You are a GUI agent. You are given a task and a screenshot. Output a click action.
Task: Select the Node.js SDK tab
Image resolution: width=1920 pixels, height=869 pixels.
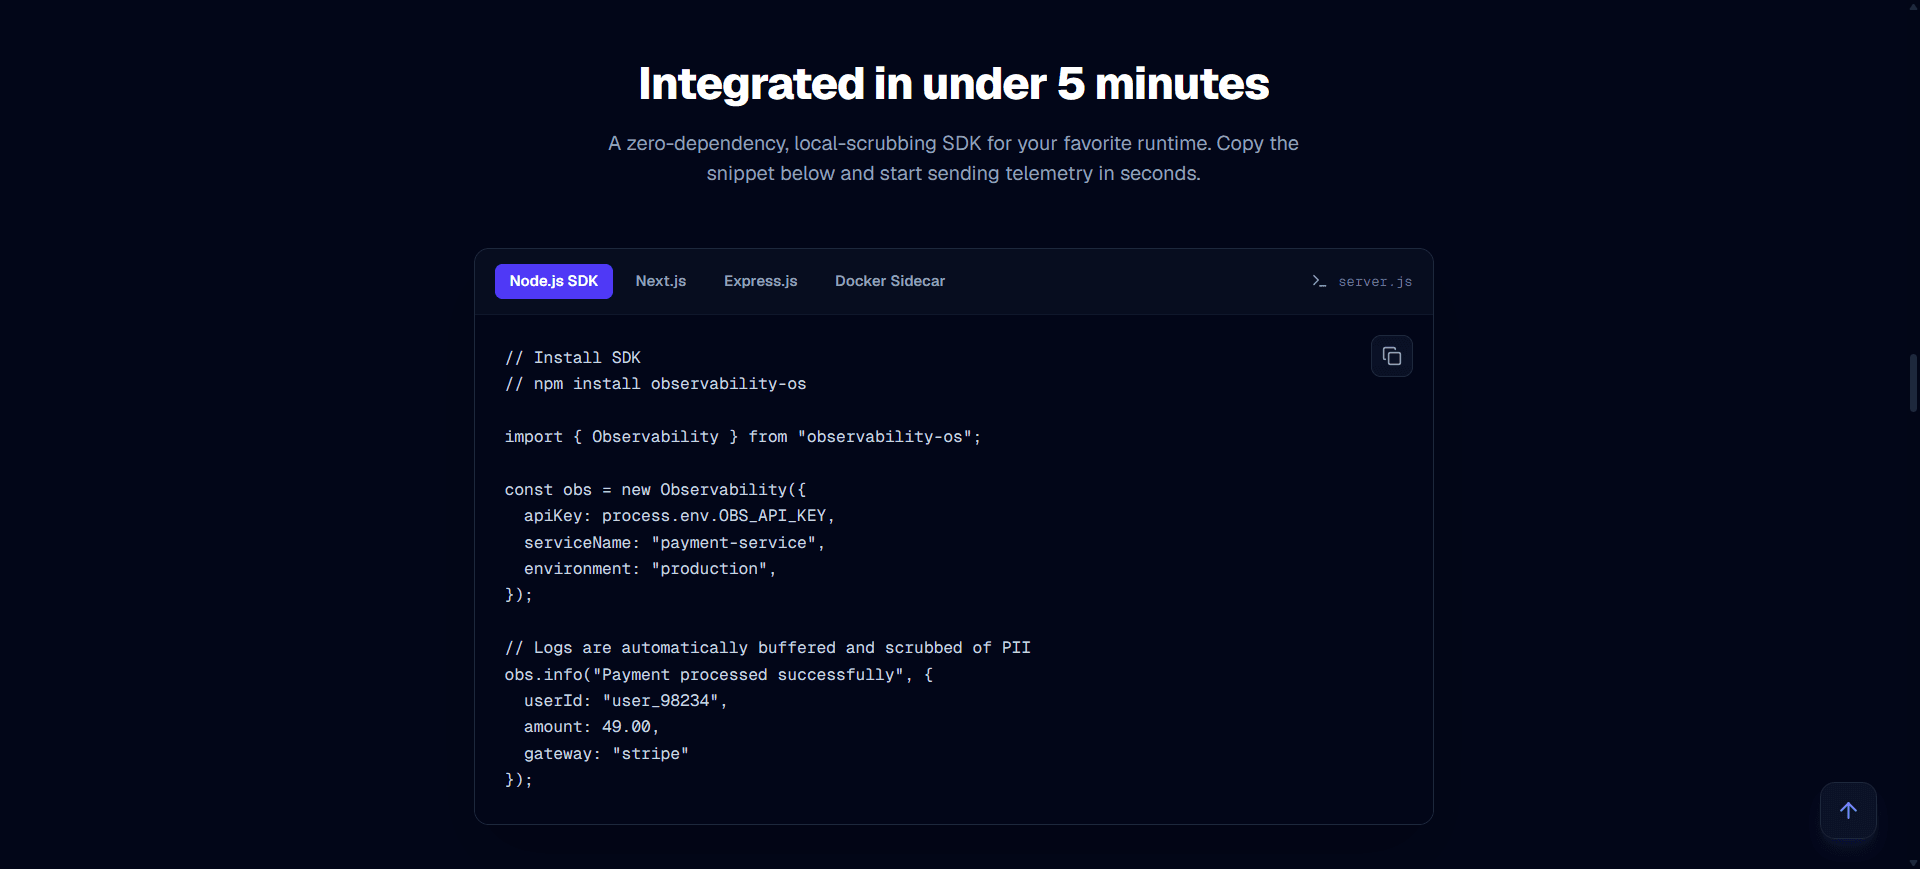pyautogui.click(x=554, y=281)
